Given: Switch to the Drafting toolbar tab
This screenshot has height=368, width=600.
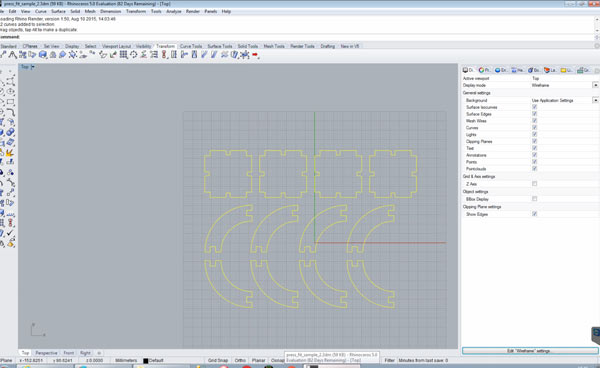Looking at the screenshot, I should pos(328,46).
